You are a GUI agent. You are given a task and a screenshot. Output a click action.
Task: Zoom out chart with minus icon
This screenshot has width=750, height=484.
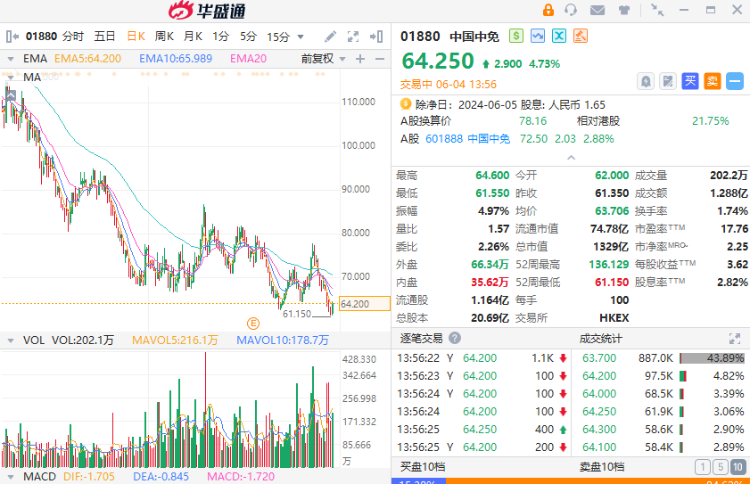380,59
